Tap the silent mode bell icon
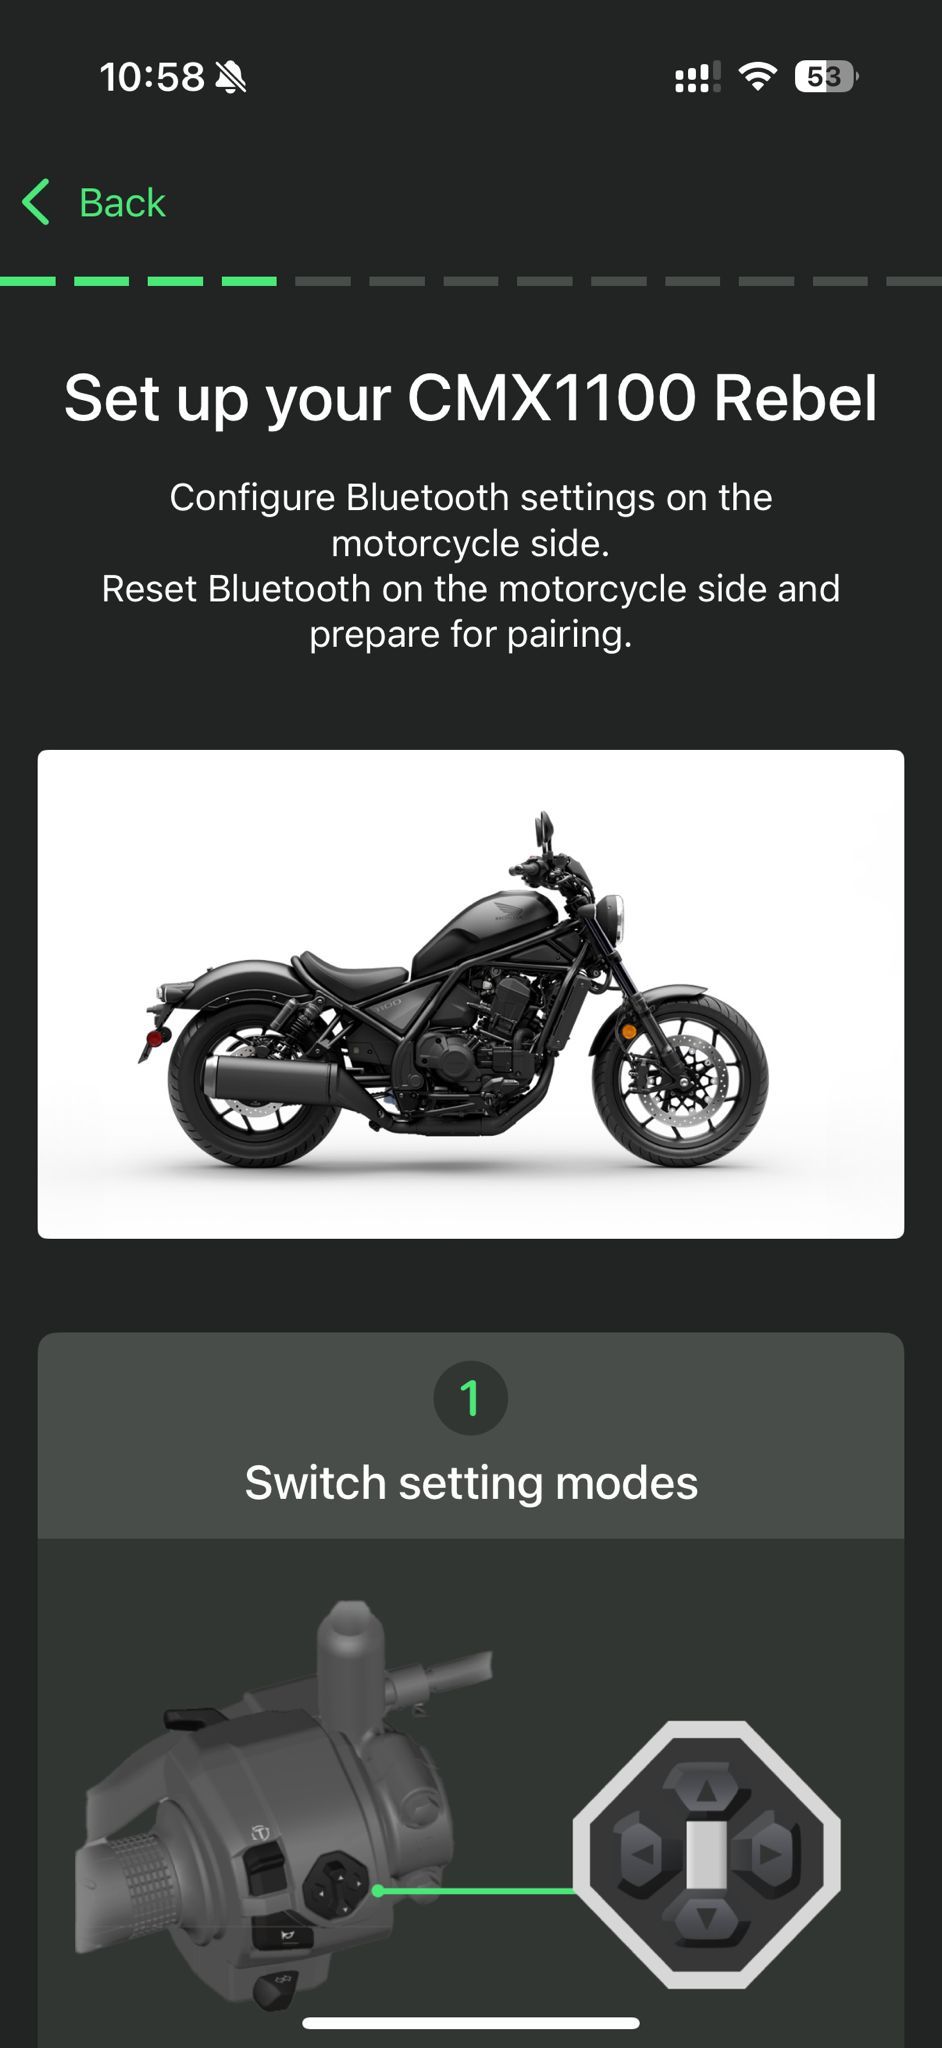 coord(231,76)
